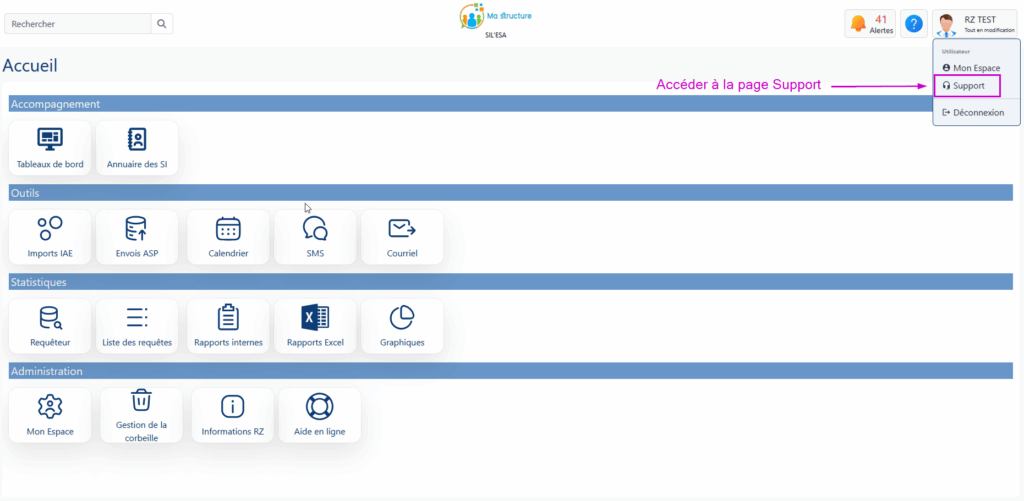Open Envois ASP tool
Viewport: 1024px width, 501px height.
pyautogui.click(x=137, y=237)
